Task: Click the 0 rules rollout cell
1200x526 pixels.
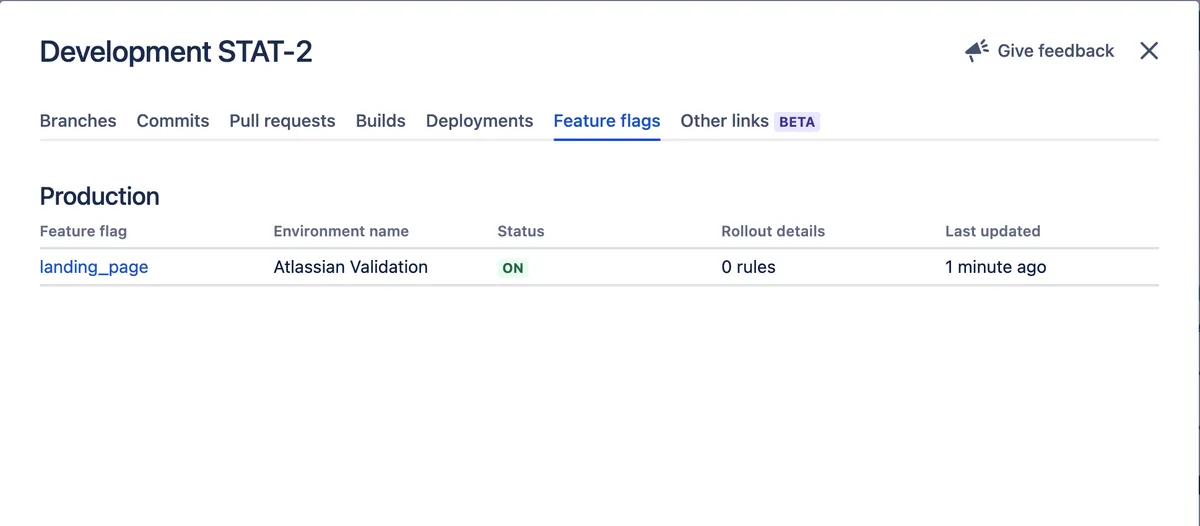Action: (749, 267)
